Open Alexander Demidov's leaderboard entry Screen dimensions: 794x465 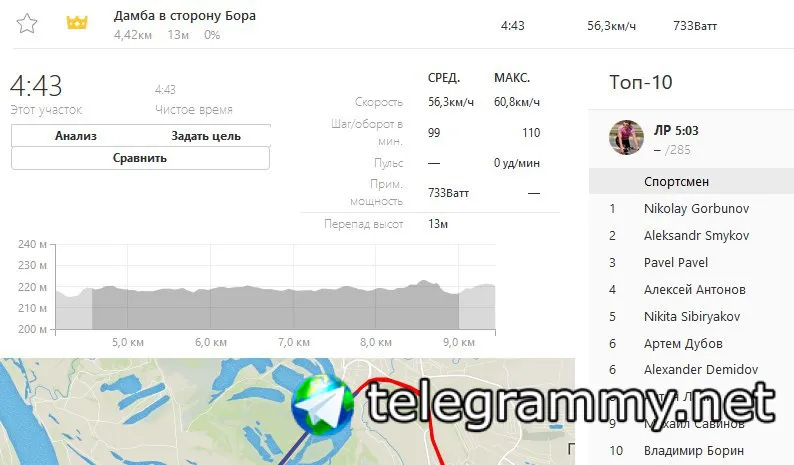coord(701,370)
